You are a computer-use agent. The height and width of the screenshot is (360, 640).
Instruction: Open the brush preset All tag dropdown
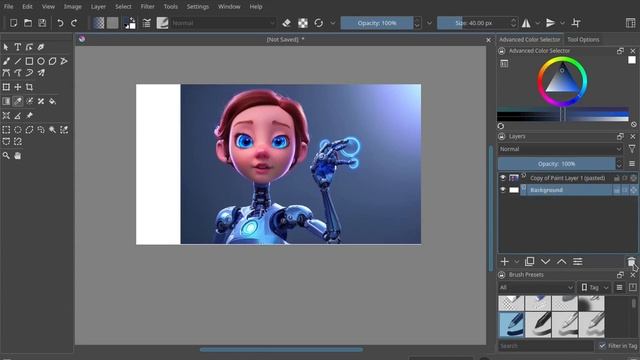[536, 287]
